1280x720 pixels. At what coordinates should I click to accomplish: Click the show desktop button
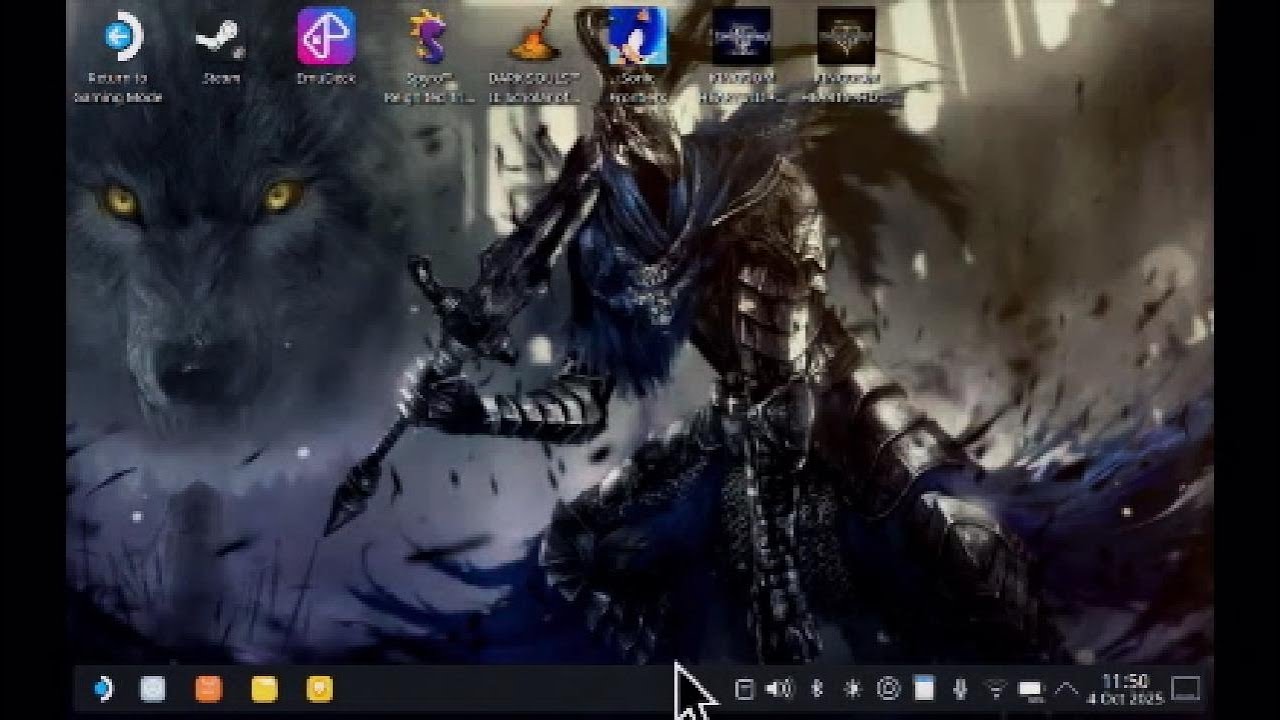click(1185, 688)
